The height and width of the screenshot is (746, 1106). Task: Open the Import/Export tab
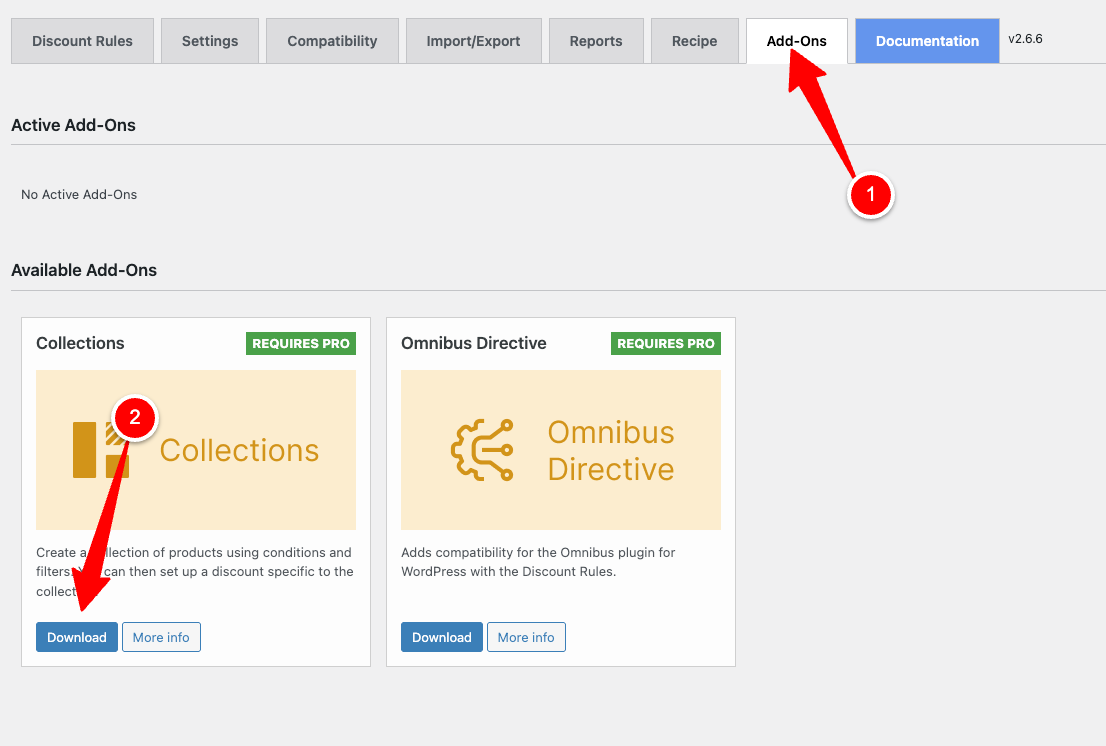[x=473, y=41]
